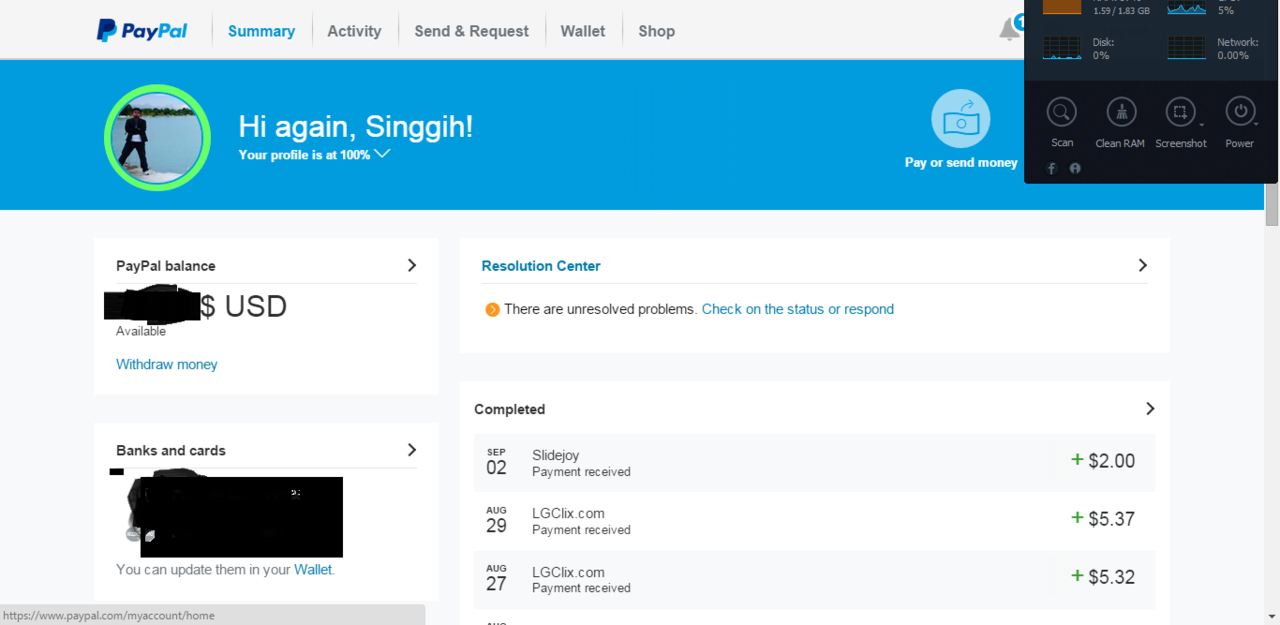Open the Activity tab
The image size is (1280, 625).
(354, 31)
